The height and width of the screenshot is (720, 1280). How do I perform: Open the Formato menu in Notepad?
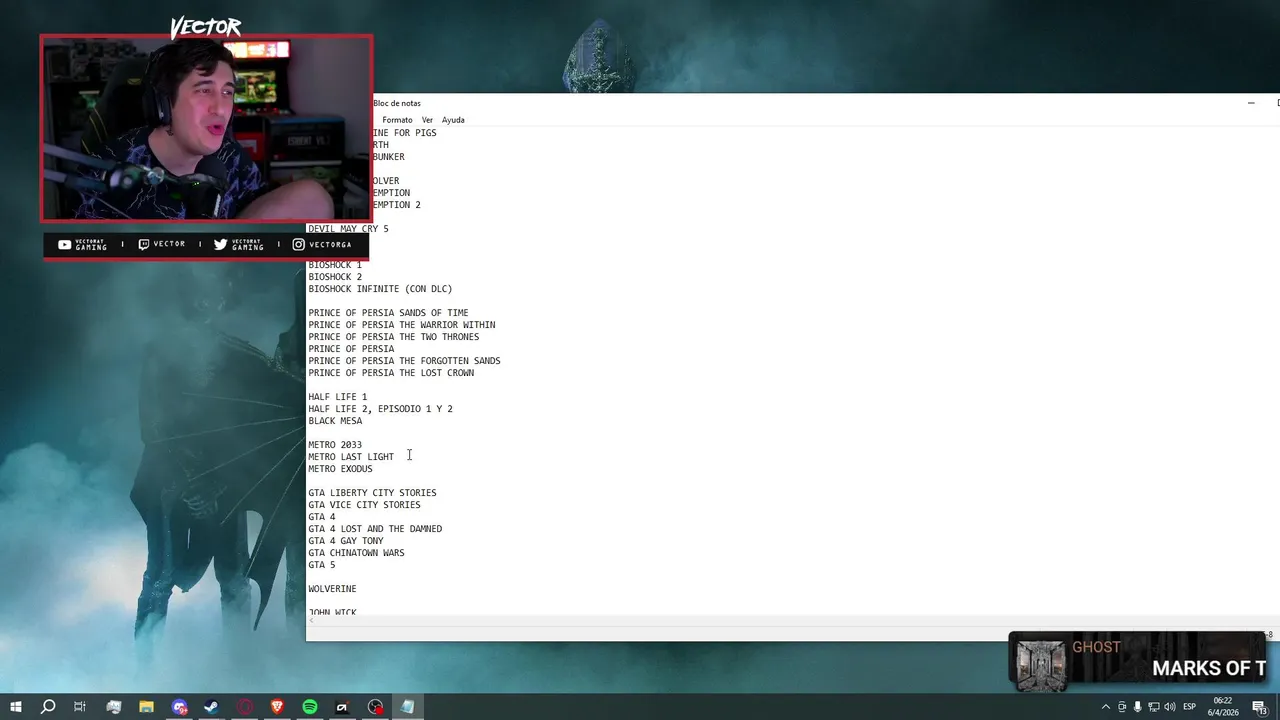(x=397, y=120)
